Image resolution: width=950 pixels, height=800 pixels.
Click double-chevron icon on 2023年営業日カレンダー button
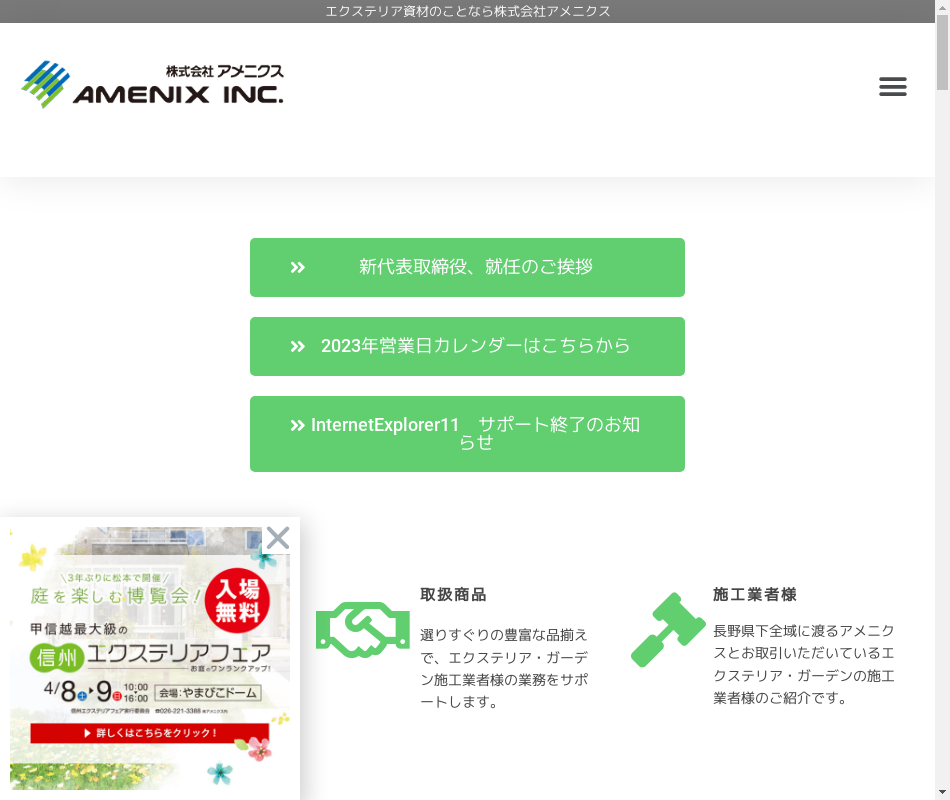[x=298, y=347]
